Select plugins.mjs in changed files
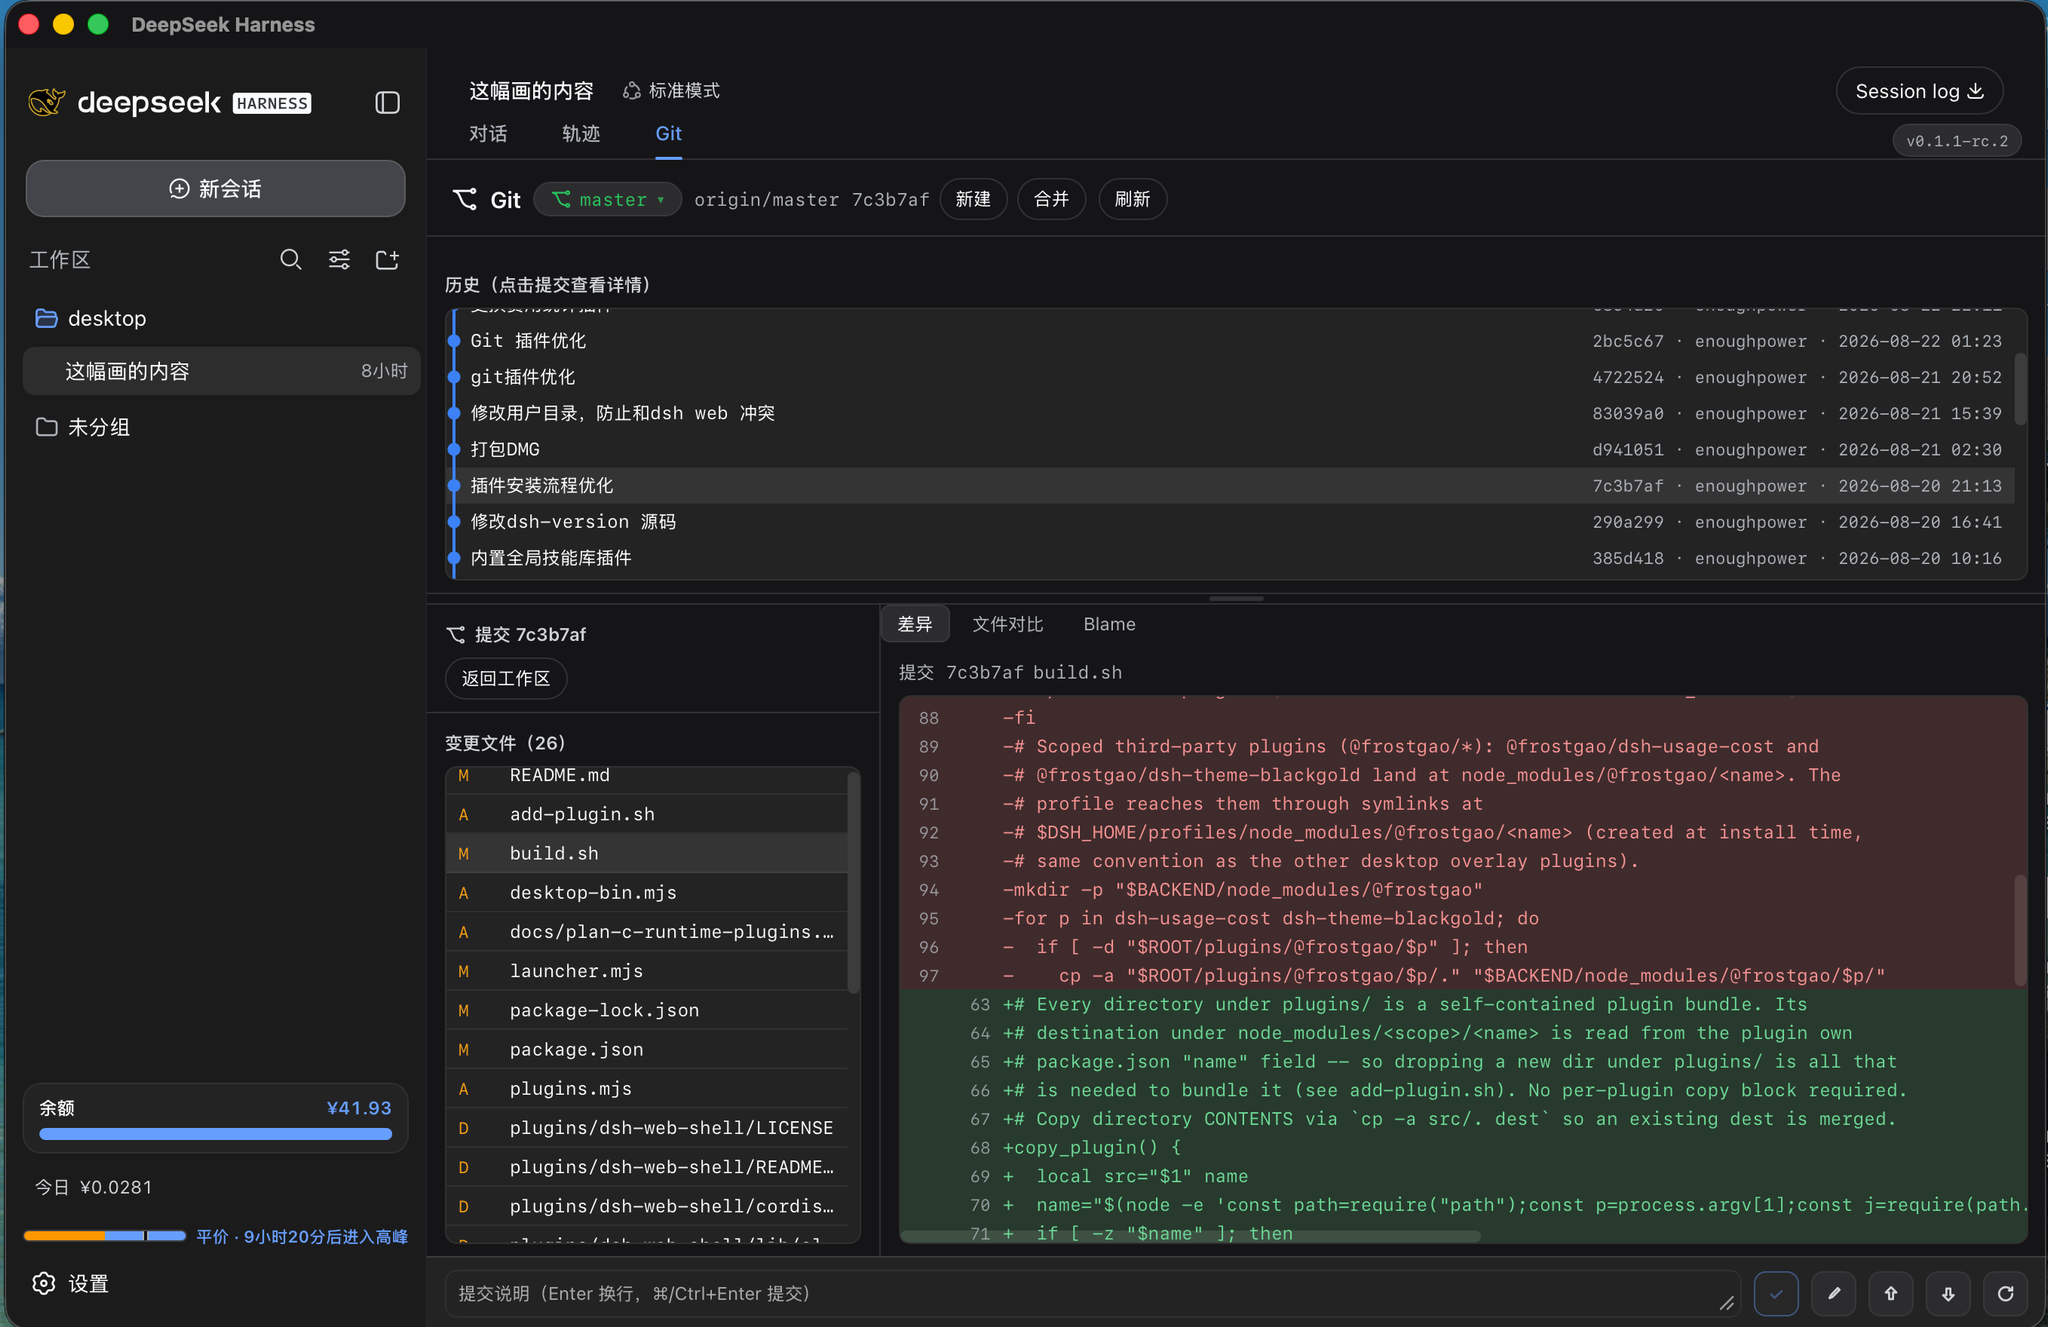Screen dimensions: 2048x1327 pos(647,1088)
